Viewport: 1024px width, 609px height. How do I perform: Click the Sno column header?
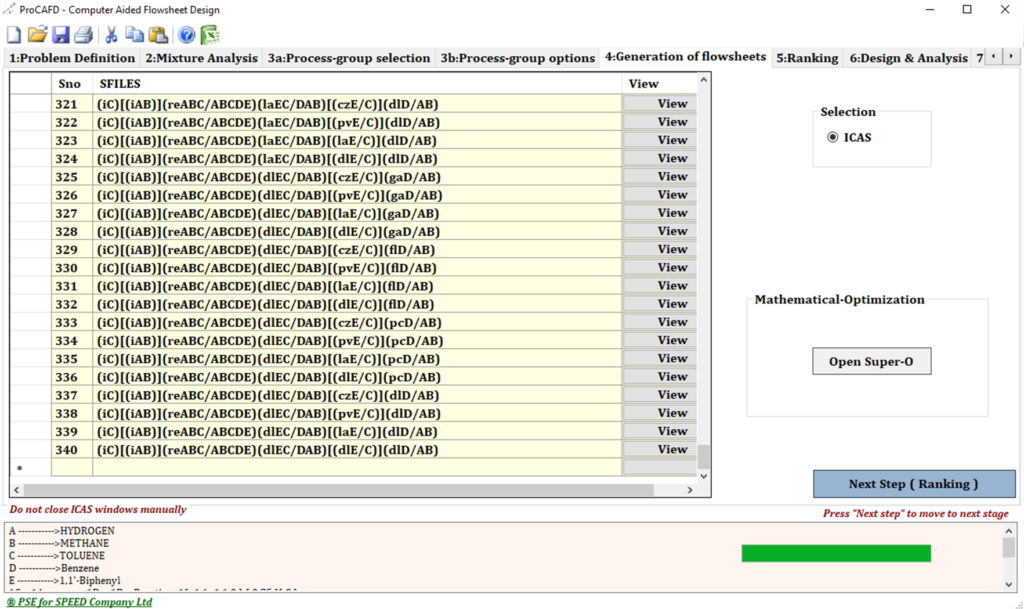72,84
